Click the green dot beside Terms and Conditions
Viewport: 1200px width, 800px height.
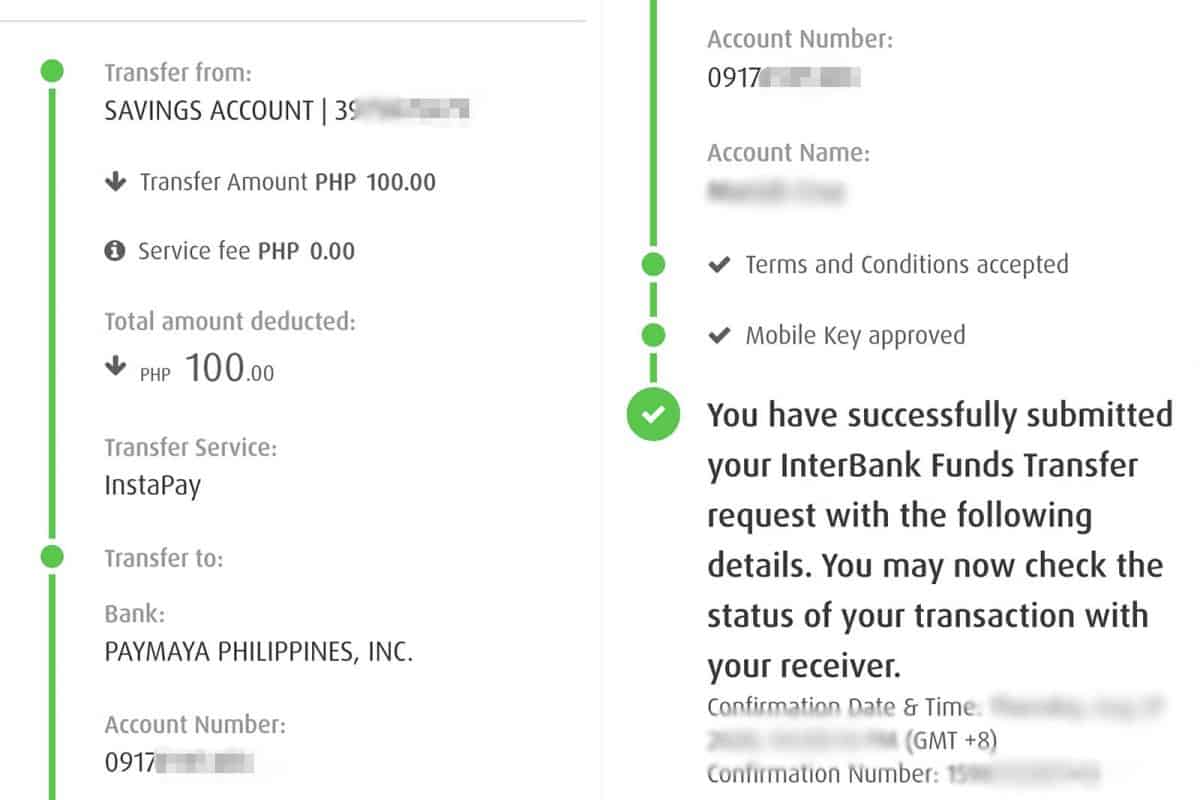(653, 265)
